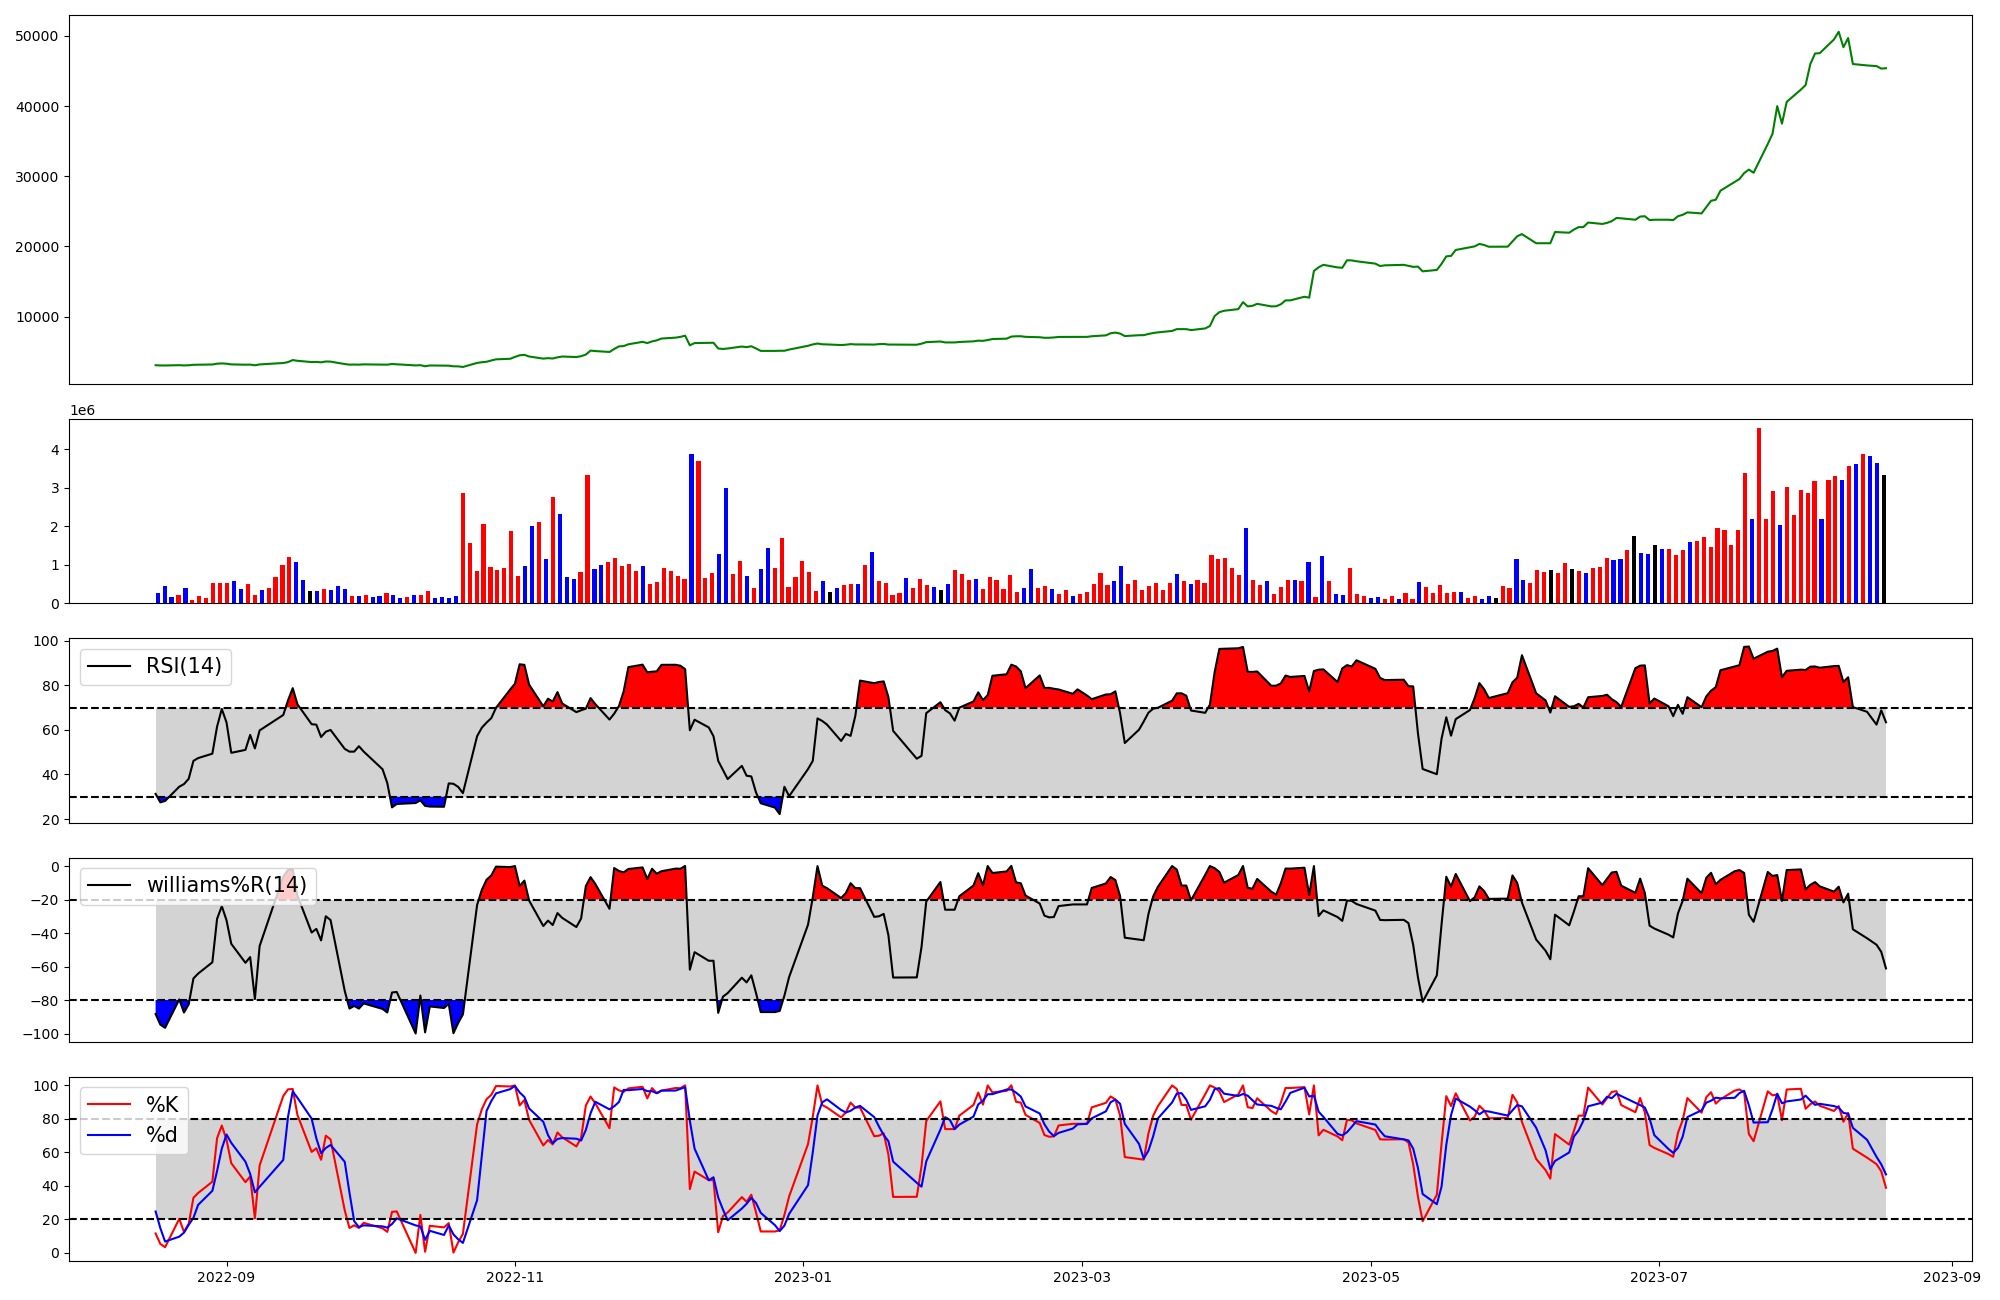This screenshot has height=1300, width=2000.
Task: Click the 2023-03 x-axis date label
Action: pos(1082,1276)
